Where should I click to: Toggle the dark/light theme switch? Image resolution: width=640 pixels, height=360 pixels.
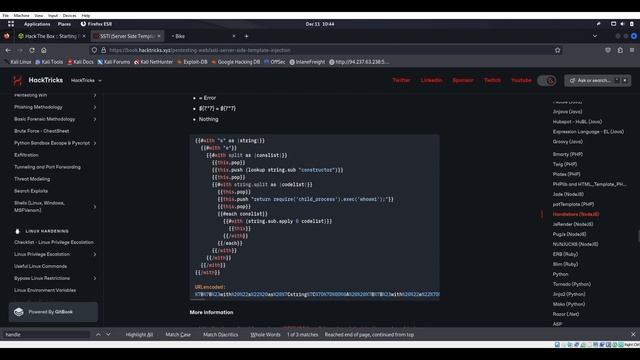tap(547, 80)
